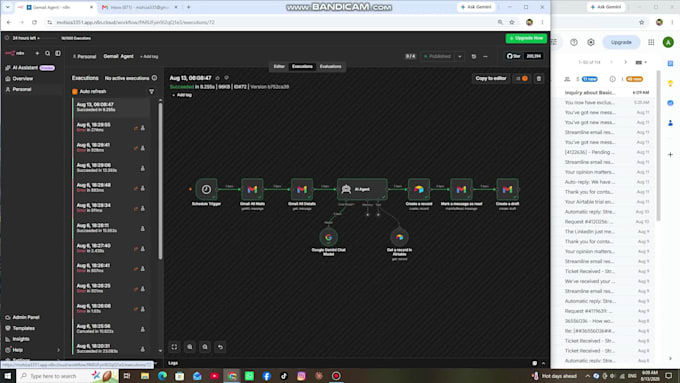The height and width of the screenshot is (383, 680).
Task: Select the Airtable Create a record node
Action: pos(418,189)
